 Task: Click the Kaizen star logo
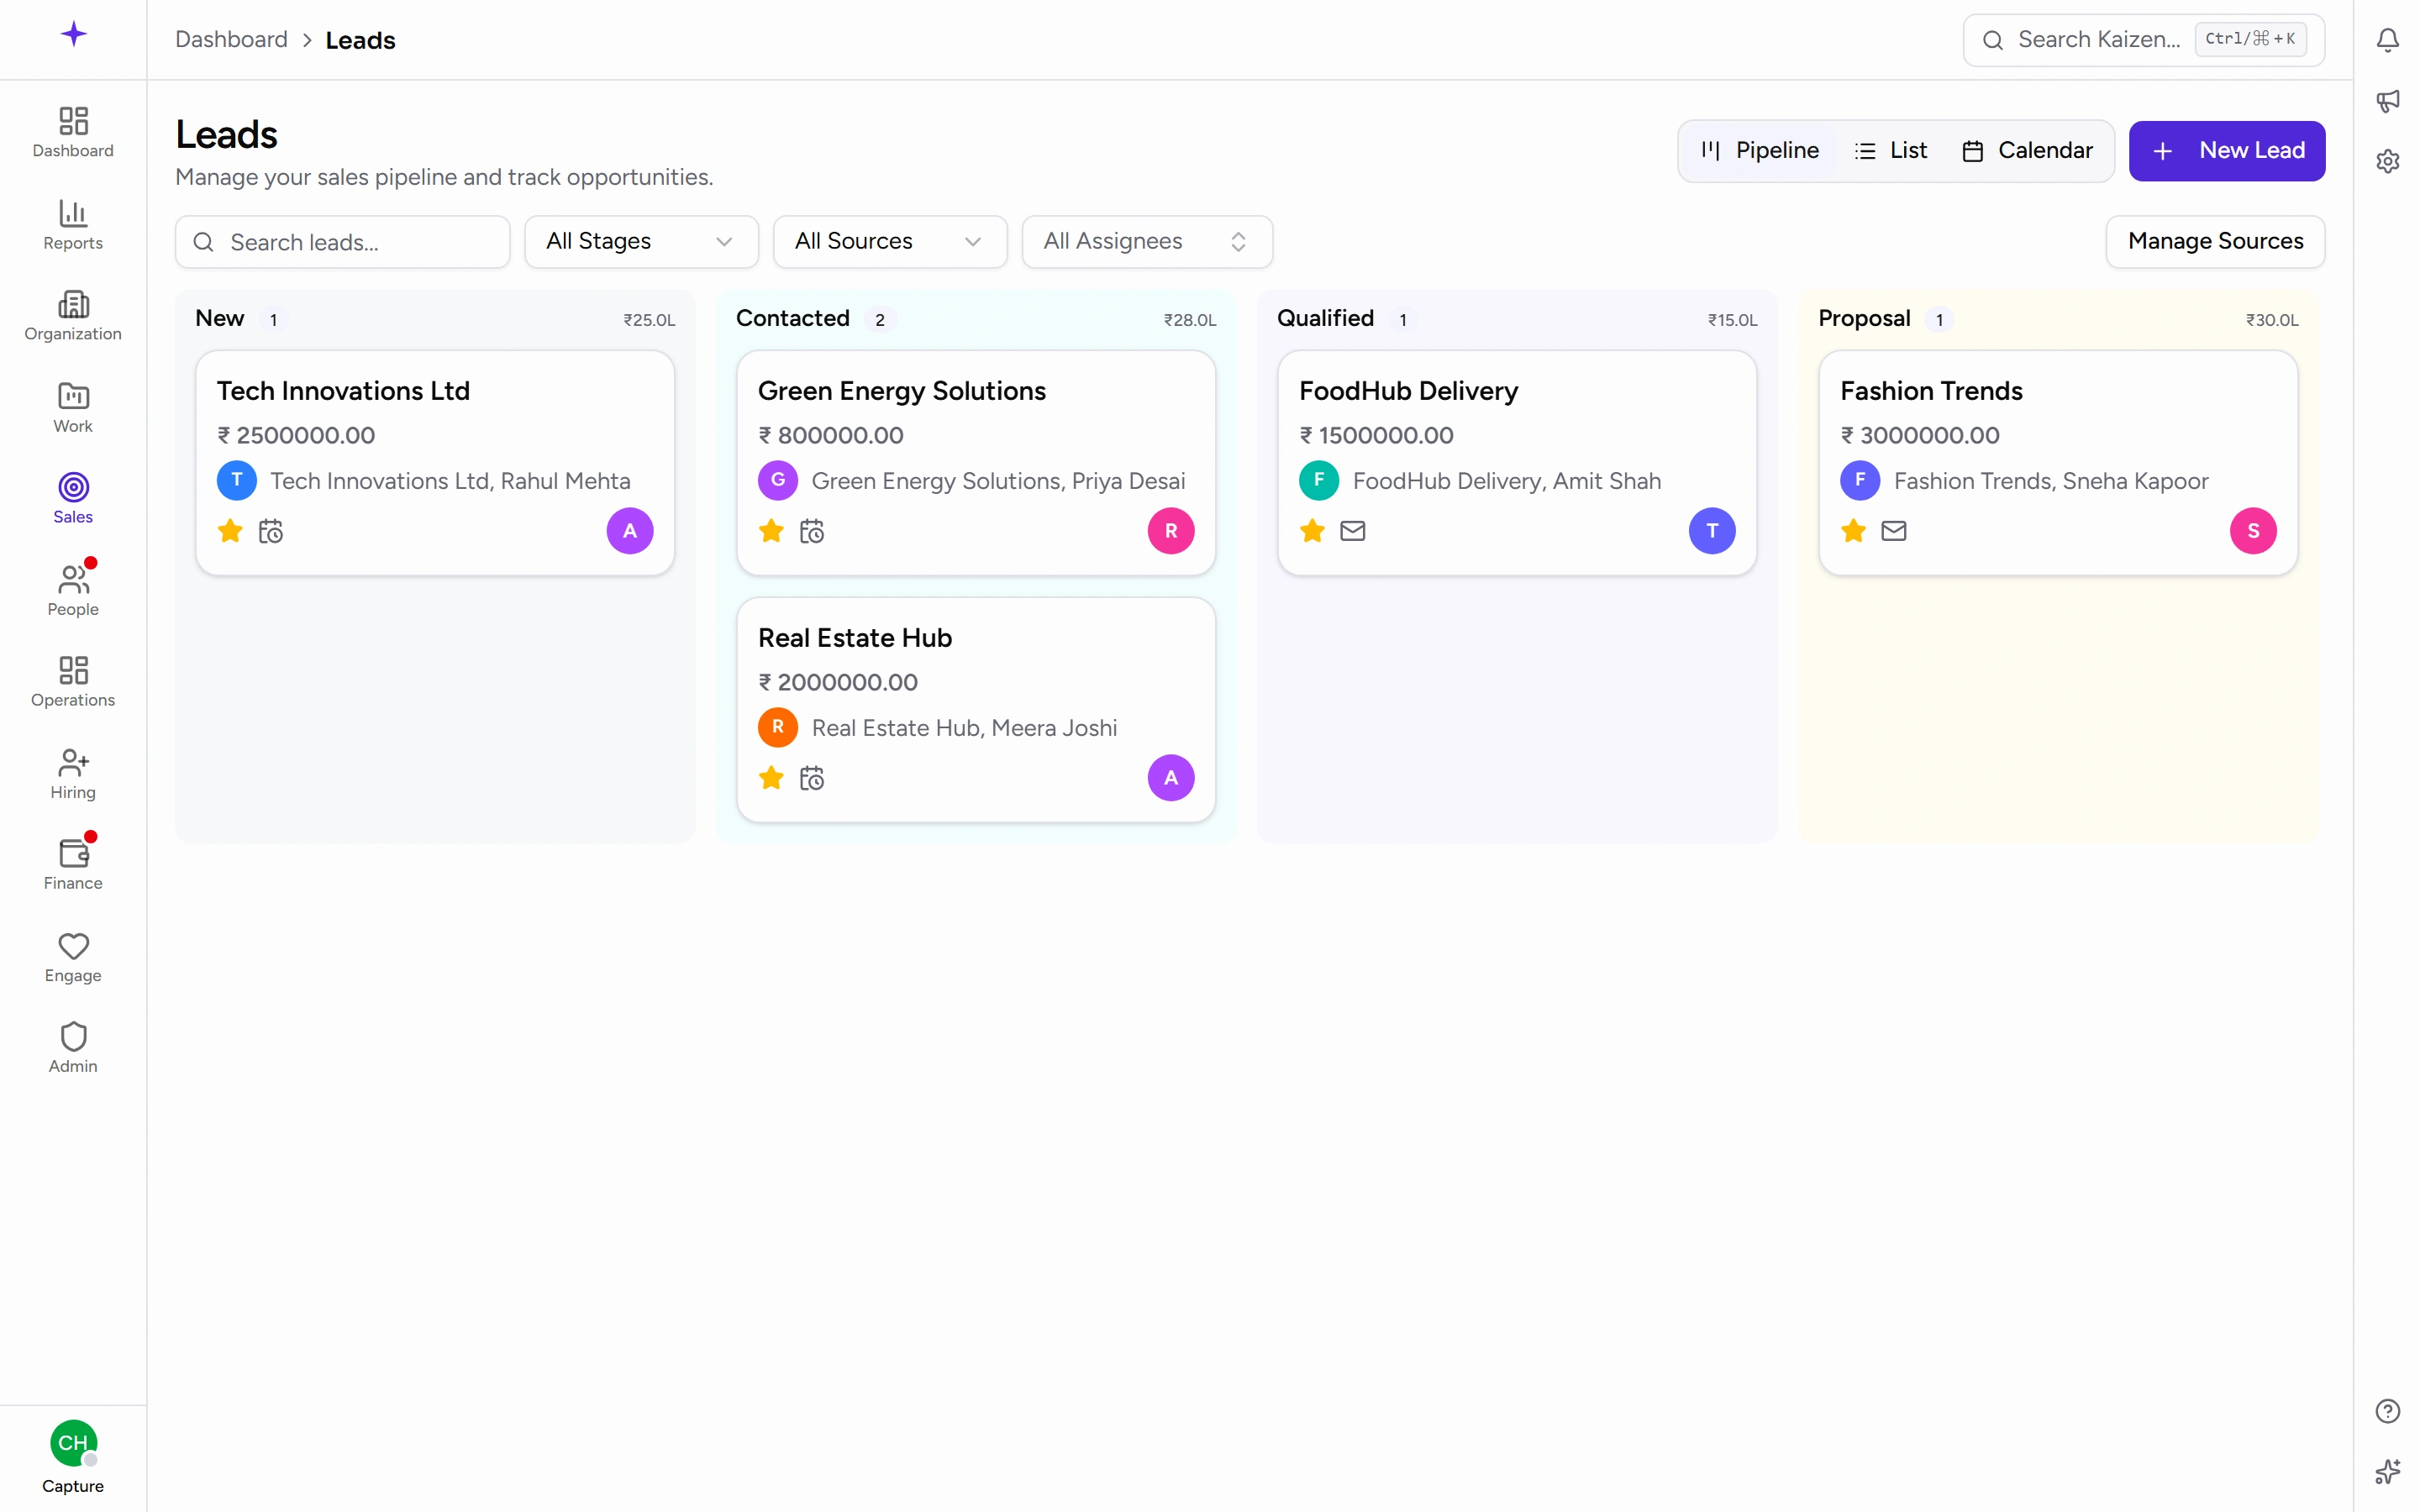(73, 35)
